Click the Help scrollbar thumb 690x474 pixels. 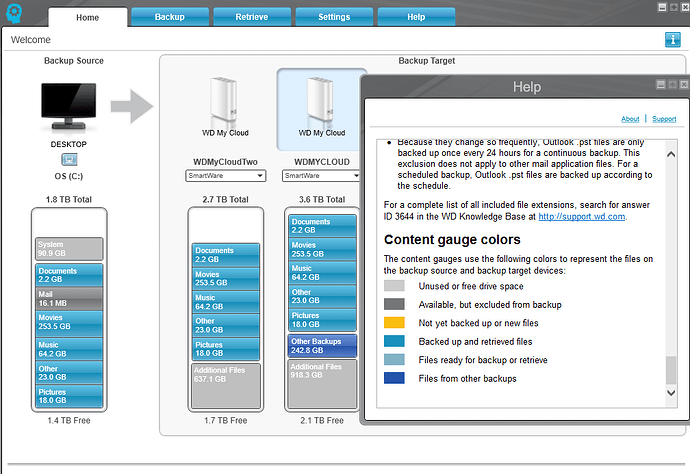671,370
